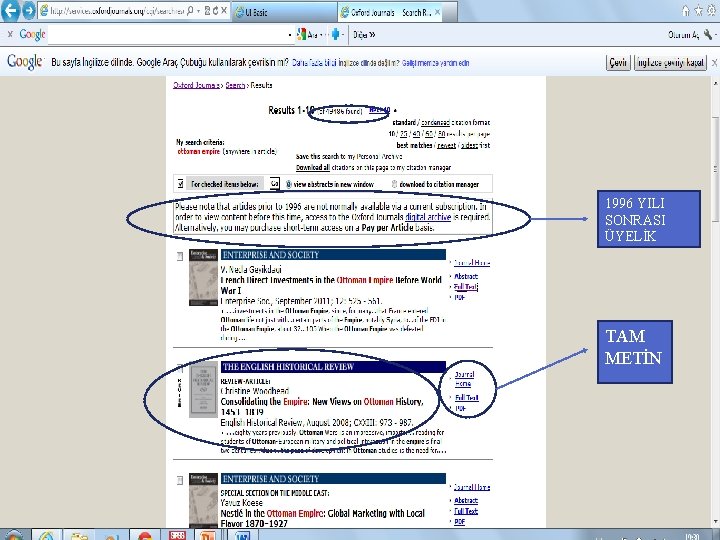This screenshot has height=540, width=720.
Task: Show 40 results per page
Action: (416, 134)
